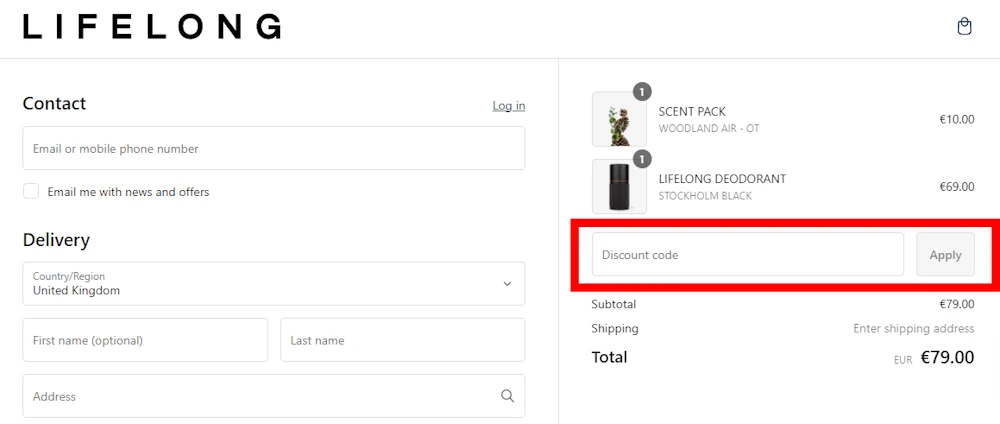Screen dimensions: 1000x424
Task: Click the LIFELONG logo
Action: click(152, 27)
